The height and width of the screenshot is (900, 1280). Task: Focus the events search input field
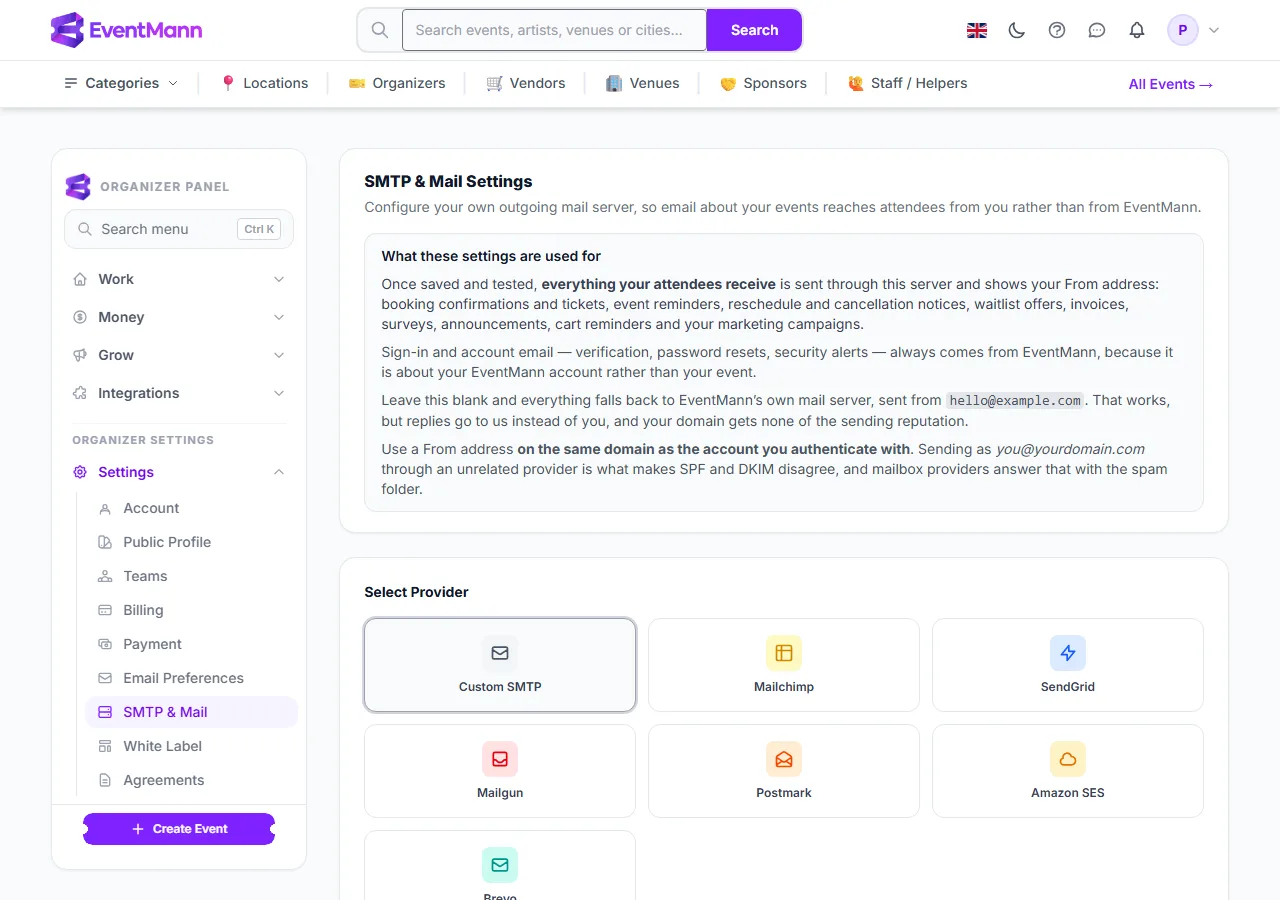pos(554,30)
